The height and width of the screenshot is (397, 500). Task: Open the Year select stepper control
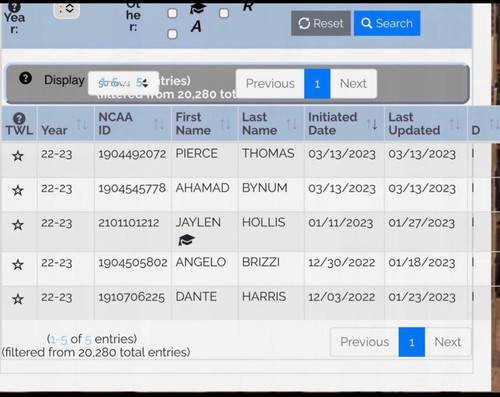pyautogui.click(x=67, y=9)
